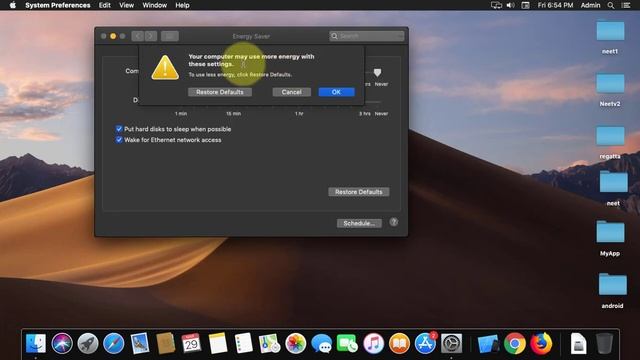Viewport: 640px width, 360px height.
Task: Open the Edit menu
Action: pyautogui.click(x=104, y=5)
